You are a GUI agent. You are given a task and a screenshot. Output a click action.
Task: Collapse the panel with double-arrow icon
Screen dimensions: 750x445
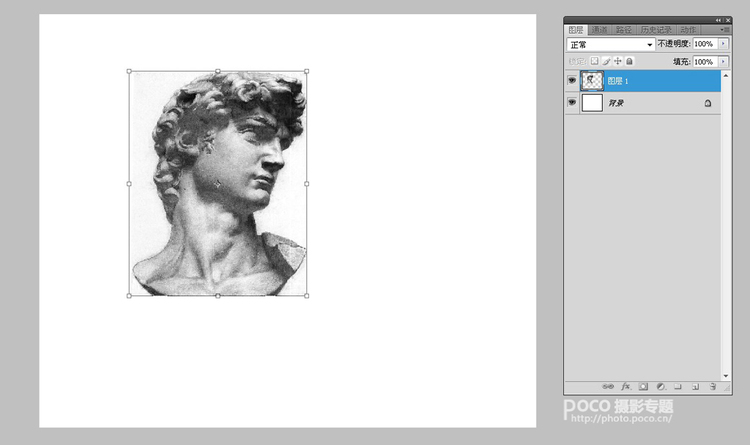718,20
